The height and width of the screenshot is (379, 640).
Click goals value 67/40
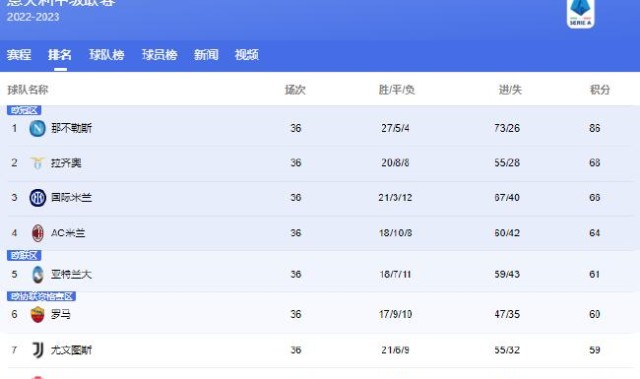point(507,198)
